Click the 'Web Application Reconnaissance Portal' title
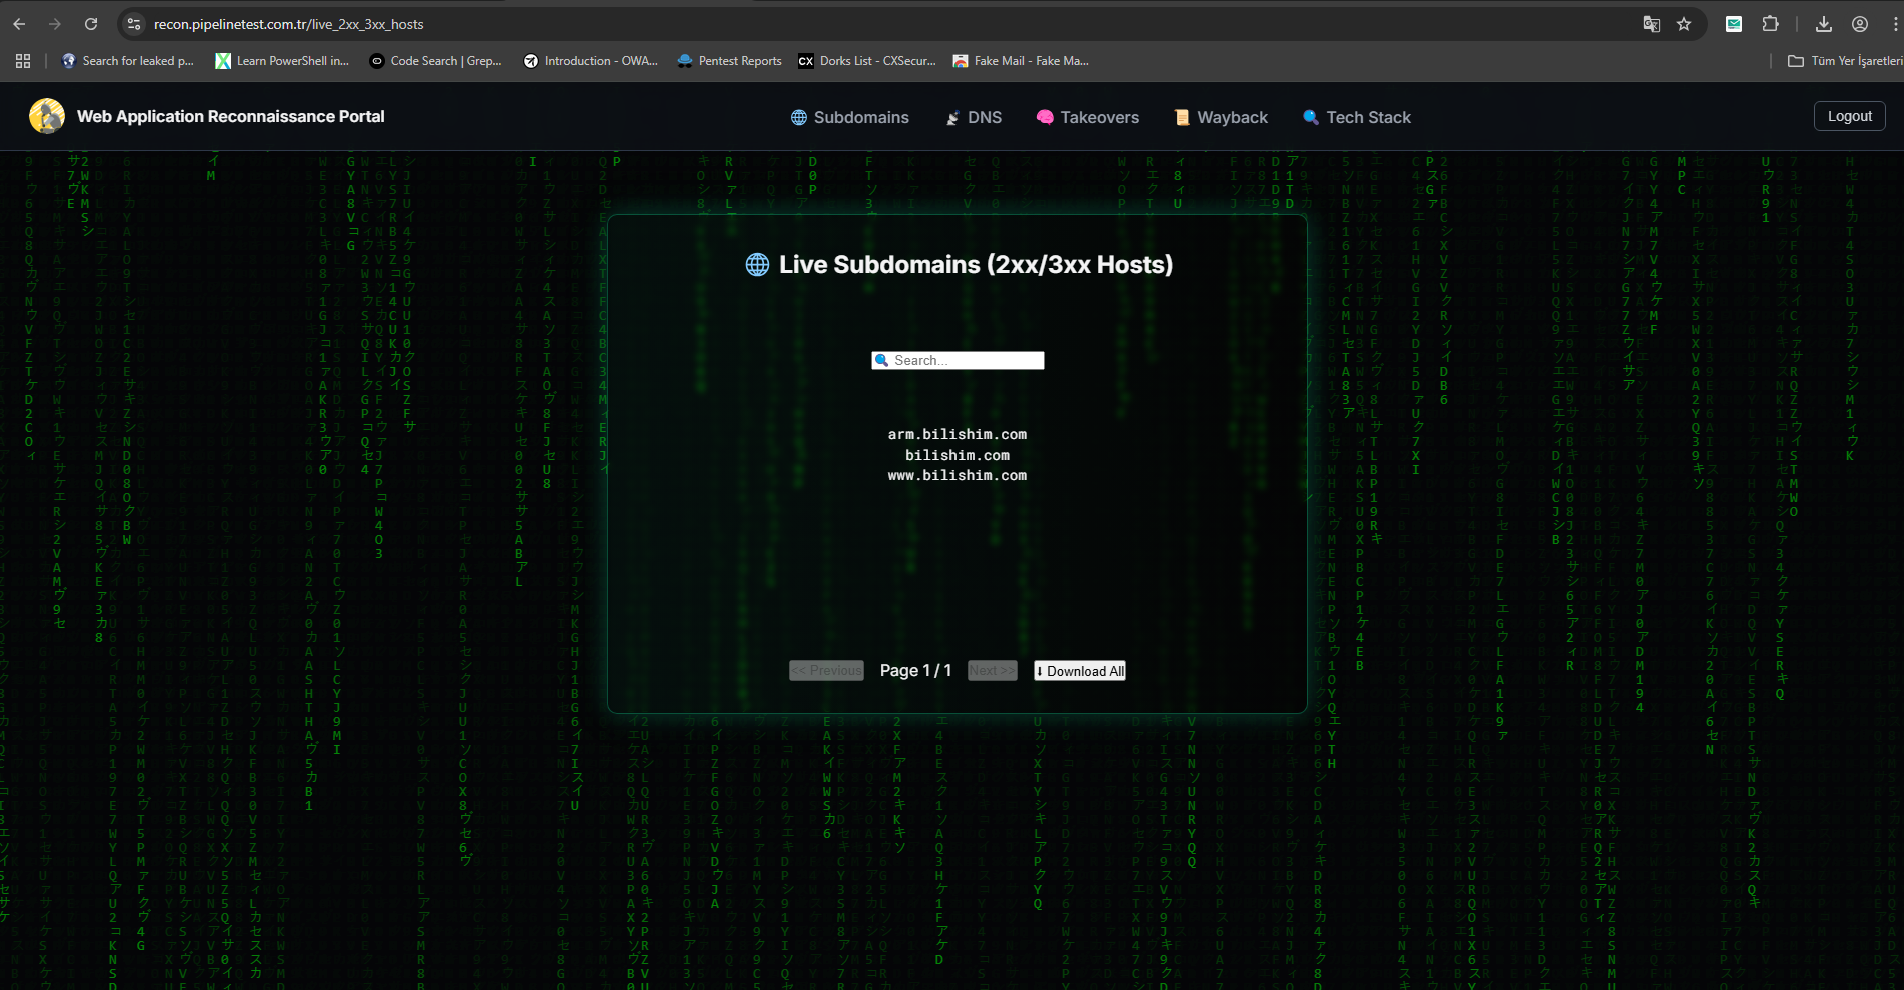 [x=231, y=116]
